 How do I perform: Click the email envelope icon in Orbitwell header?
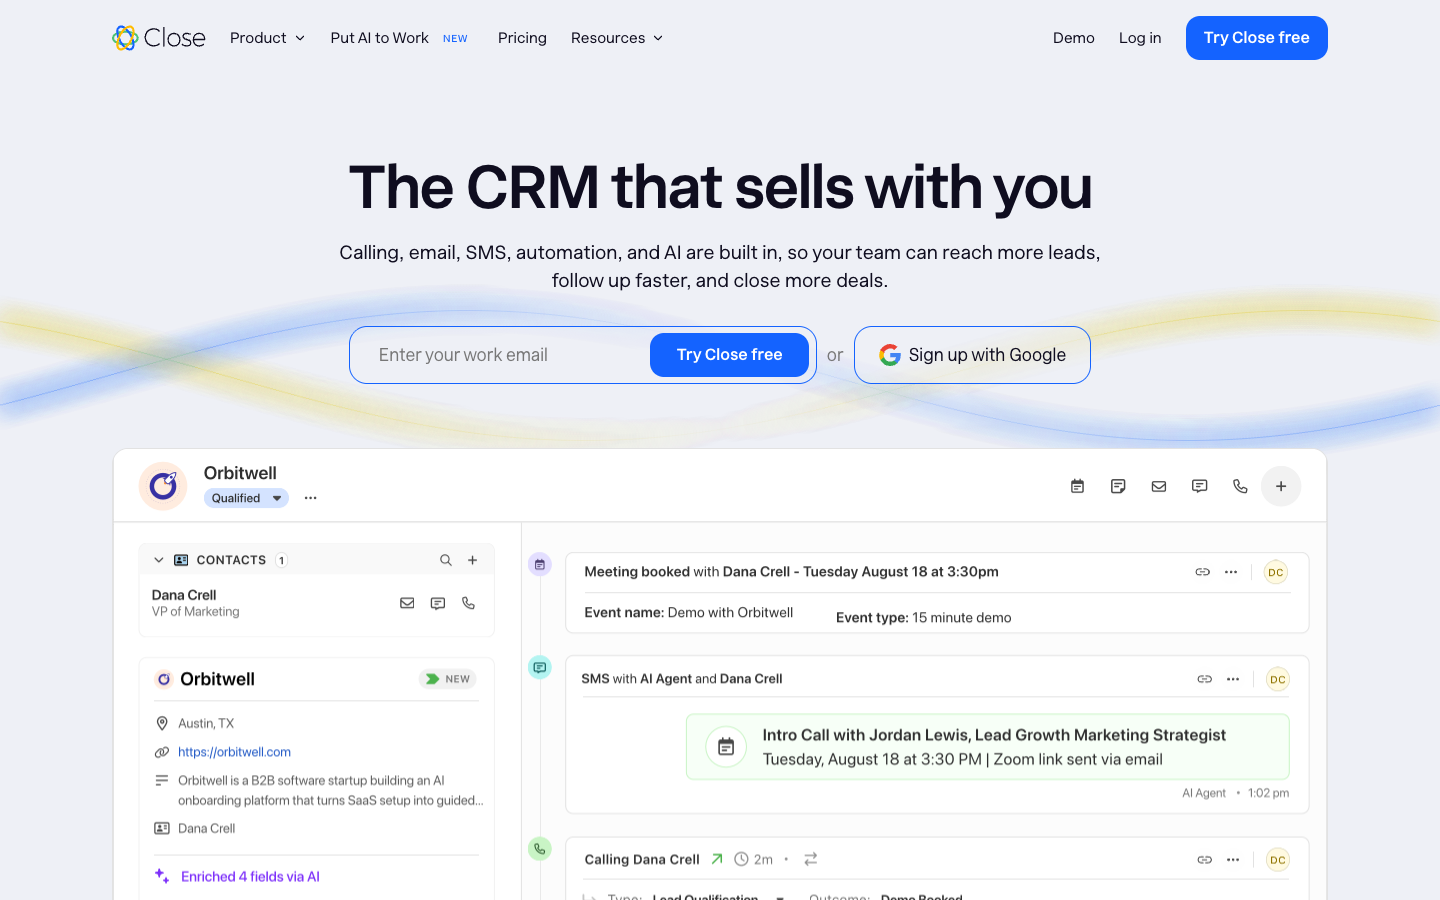[1159, 486]
